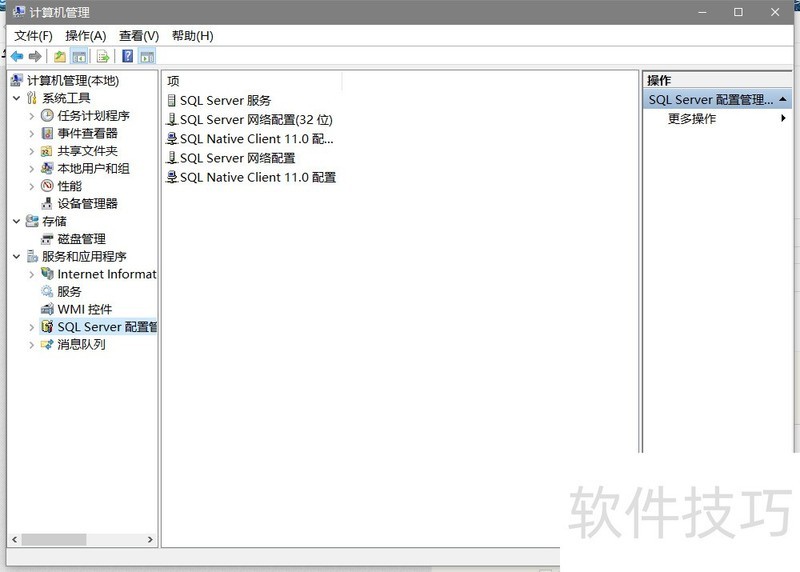Viewport: 800px width, 572px height.
Task: Collapse the 系统工具 tree node
Action: (x=17, y=98)
